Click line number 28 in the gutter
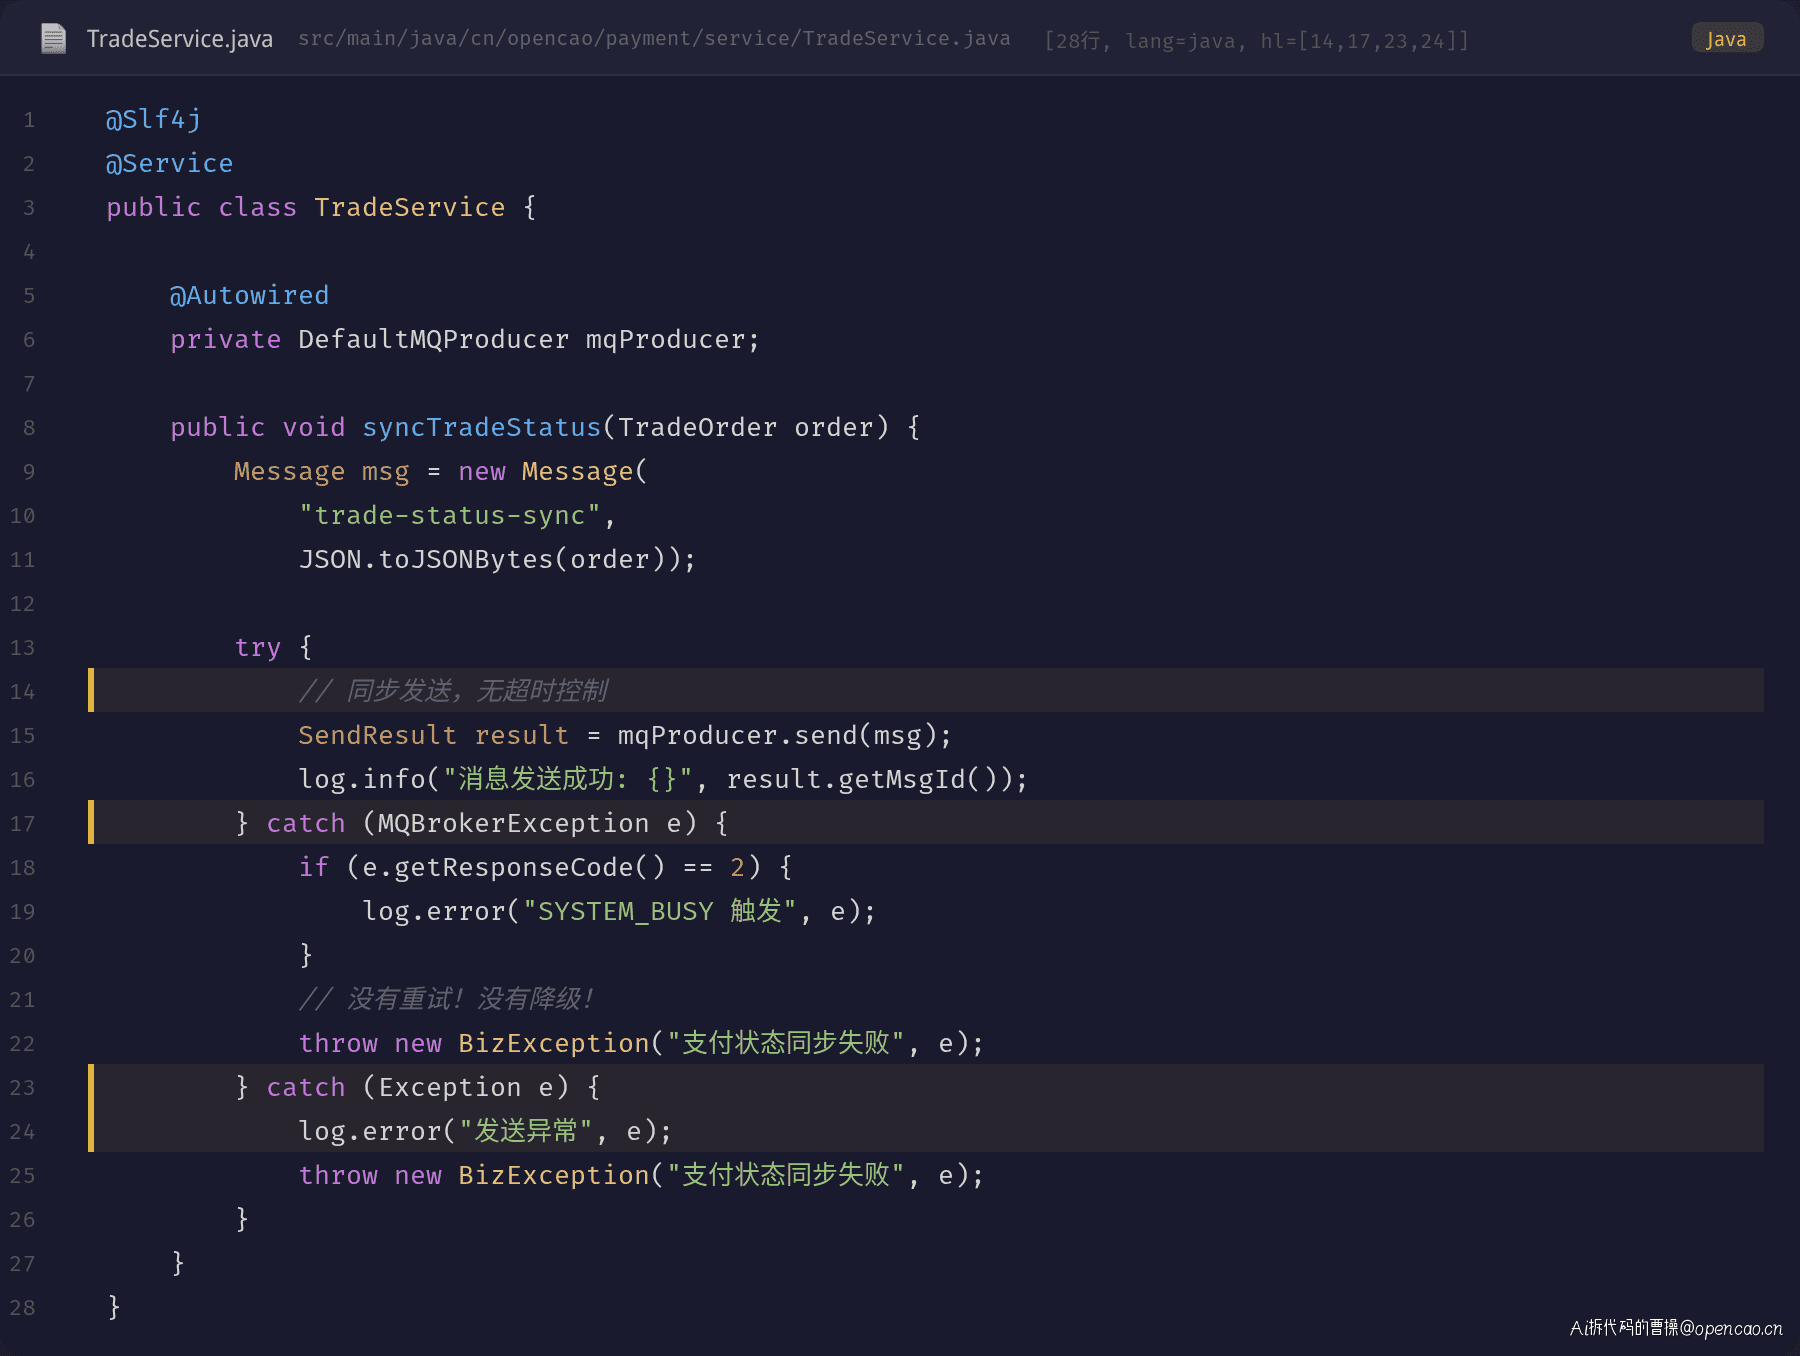Viewport: 1800px width, 1356px height. tap(23, 1307)
